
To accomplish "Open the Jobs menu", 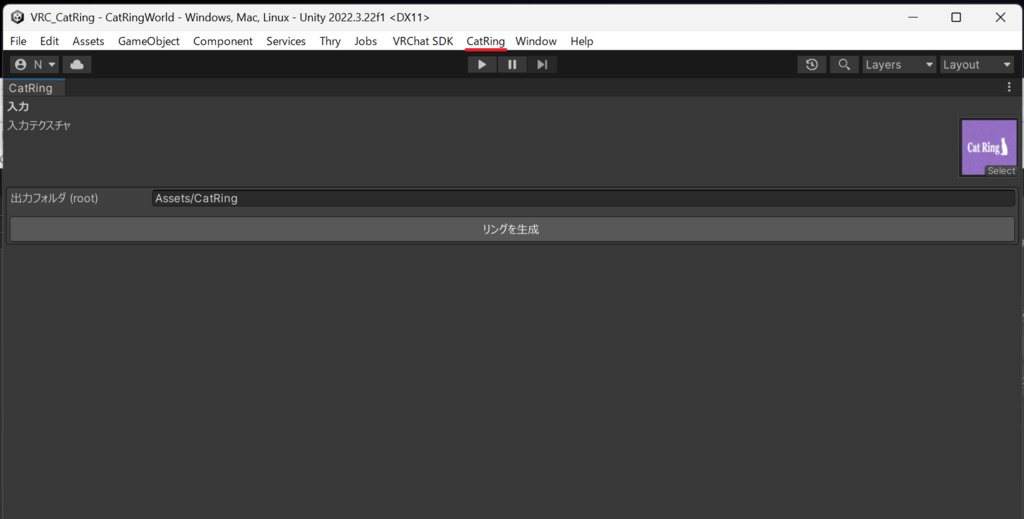I will (x=366, y=41).
